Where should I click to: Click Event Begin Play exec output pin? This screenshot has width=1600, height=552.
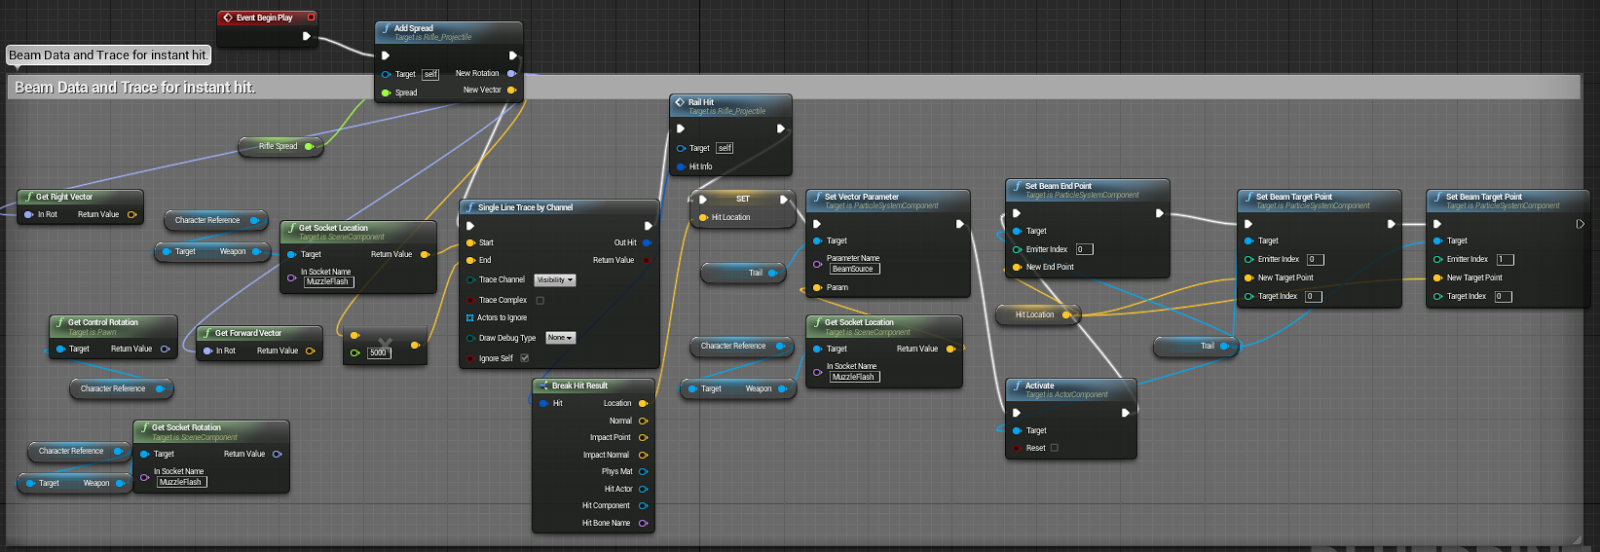tap(306, 36)
